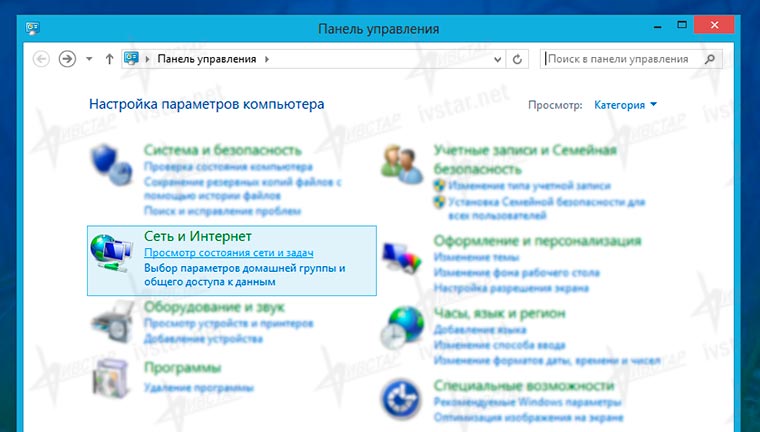Viewport: 760px width, 432px height.
Task: Click the Forward navigation arrow
Action: 67,59
